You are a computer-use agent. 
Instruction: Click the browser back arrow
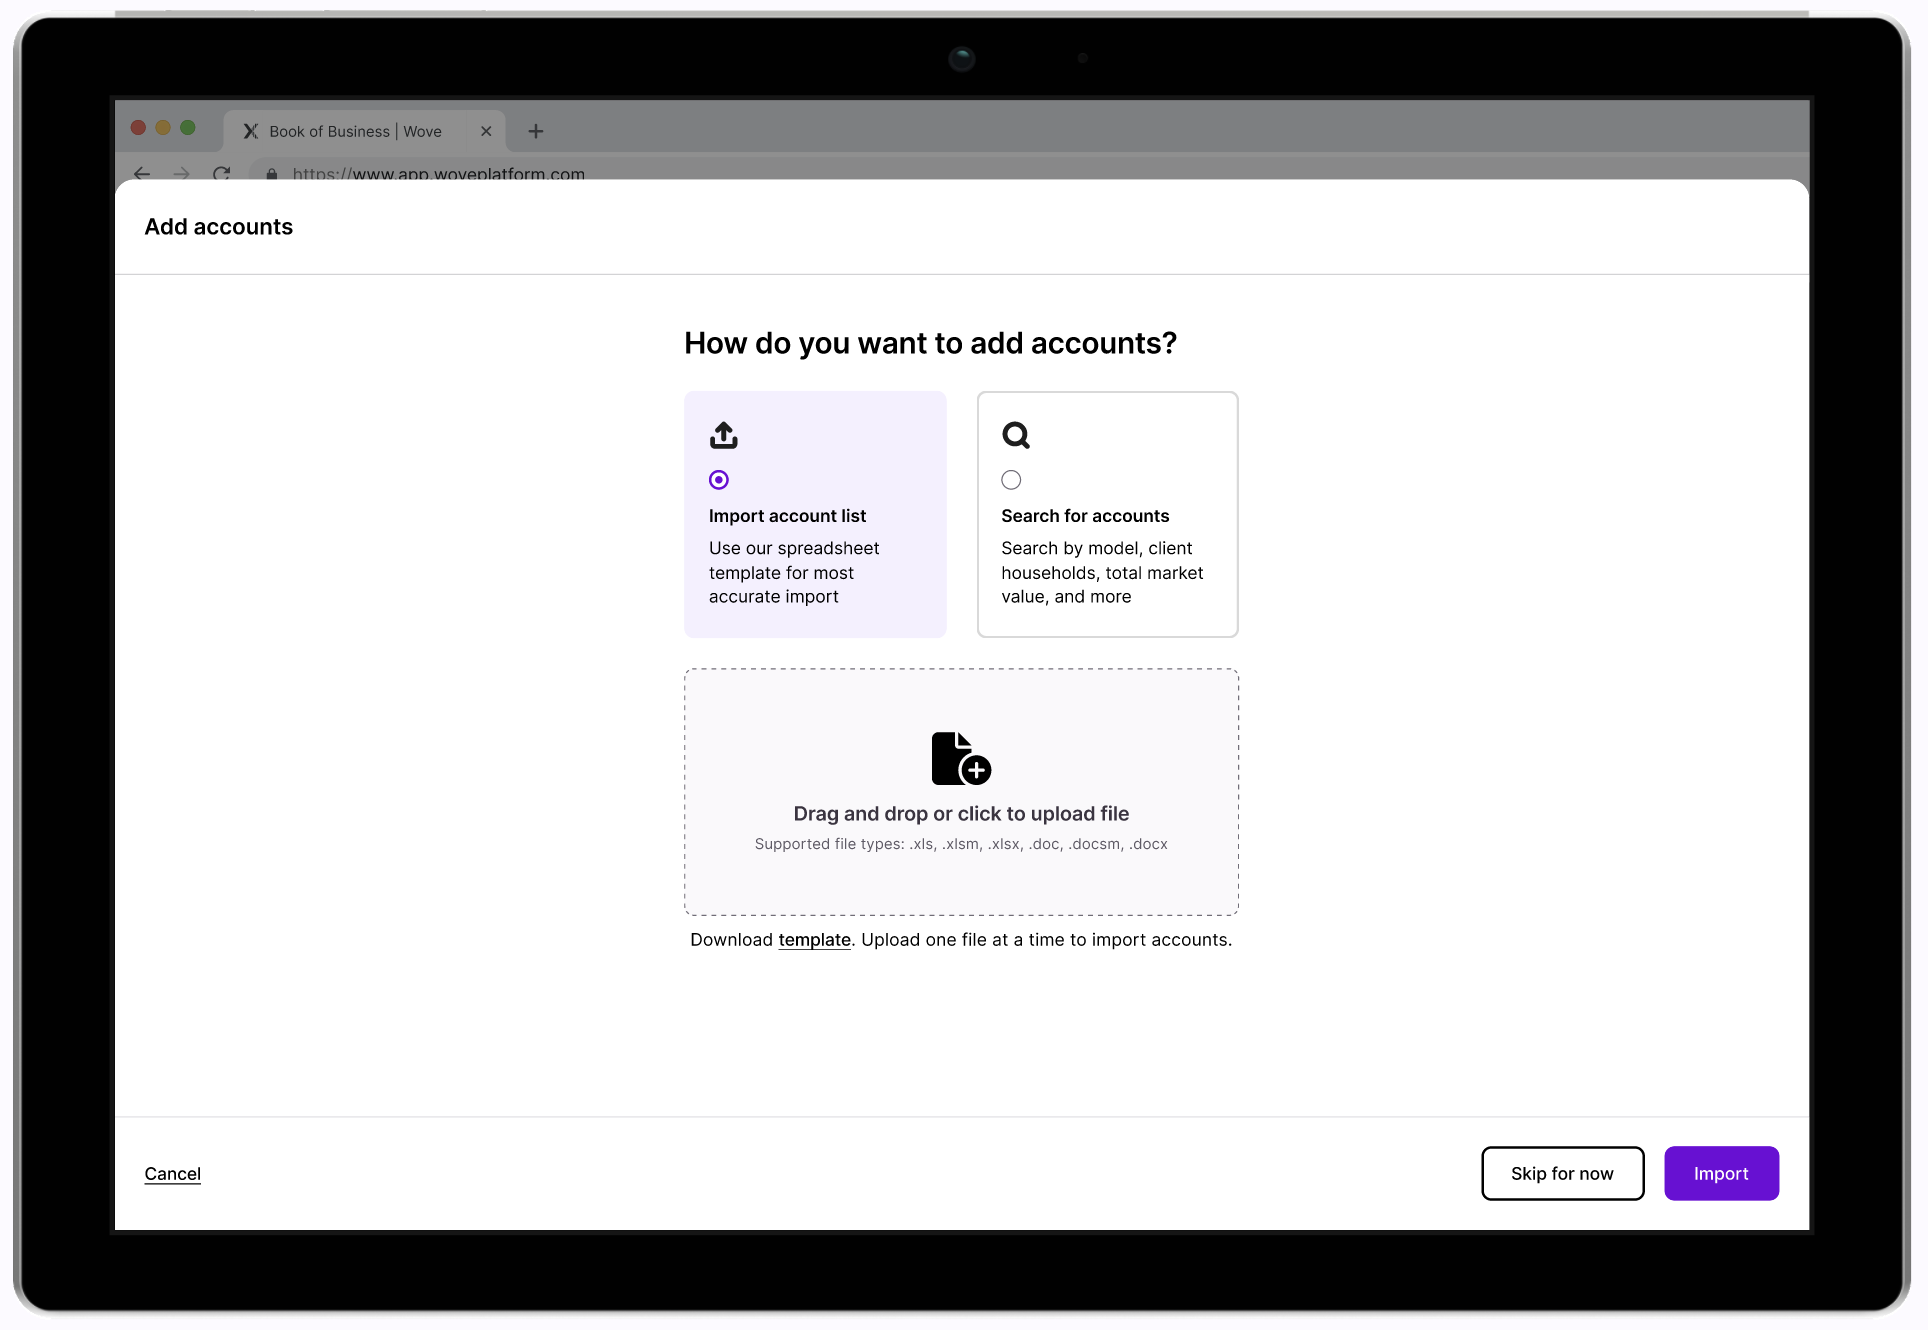(142, 173)
